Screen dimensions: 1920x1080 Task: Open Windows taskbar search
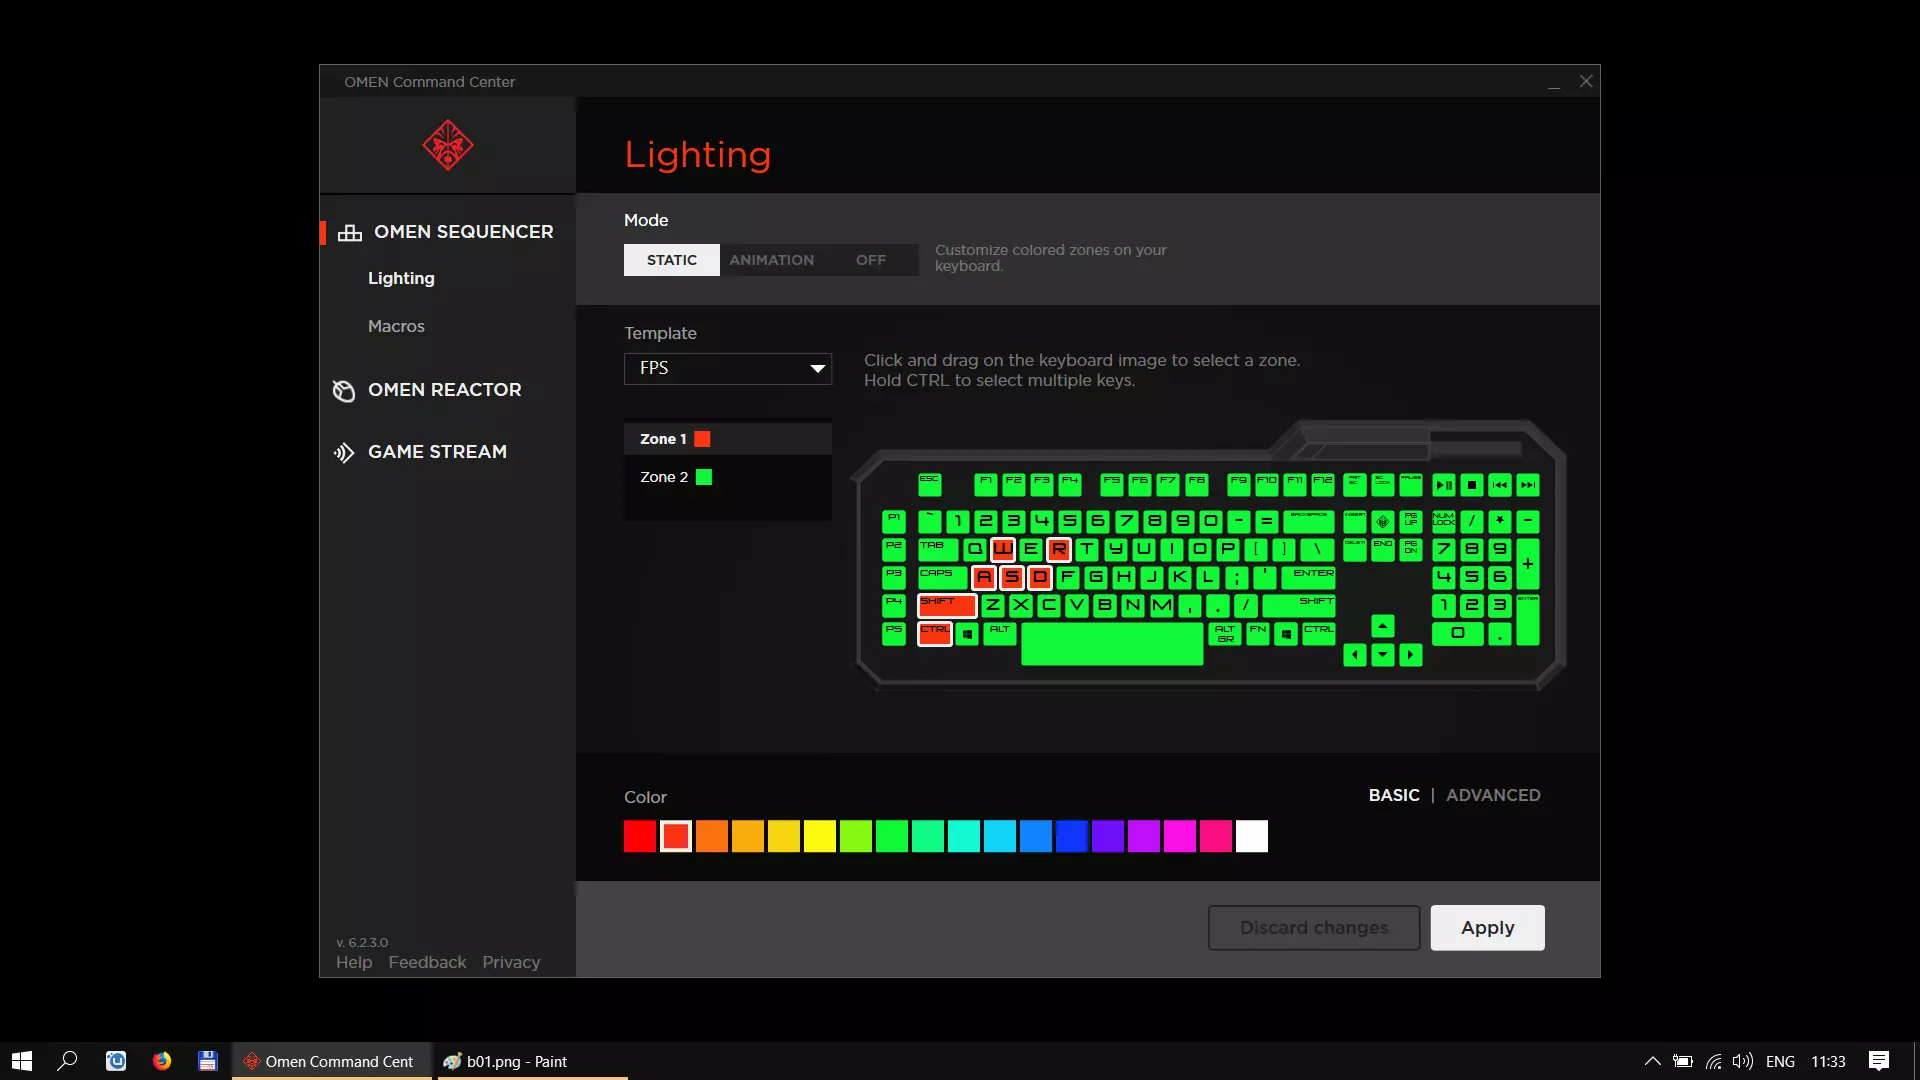(68, 1061)
